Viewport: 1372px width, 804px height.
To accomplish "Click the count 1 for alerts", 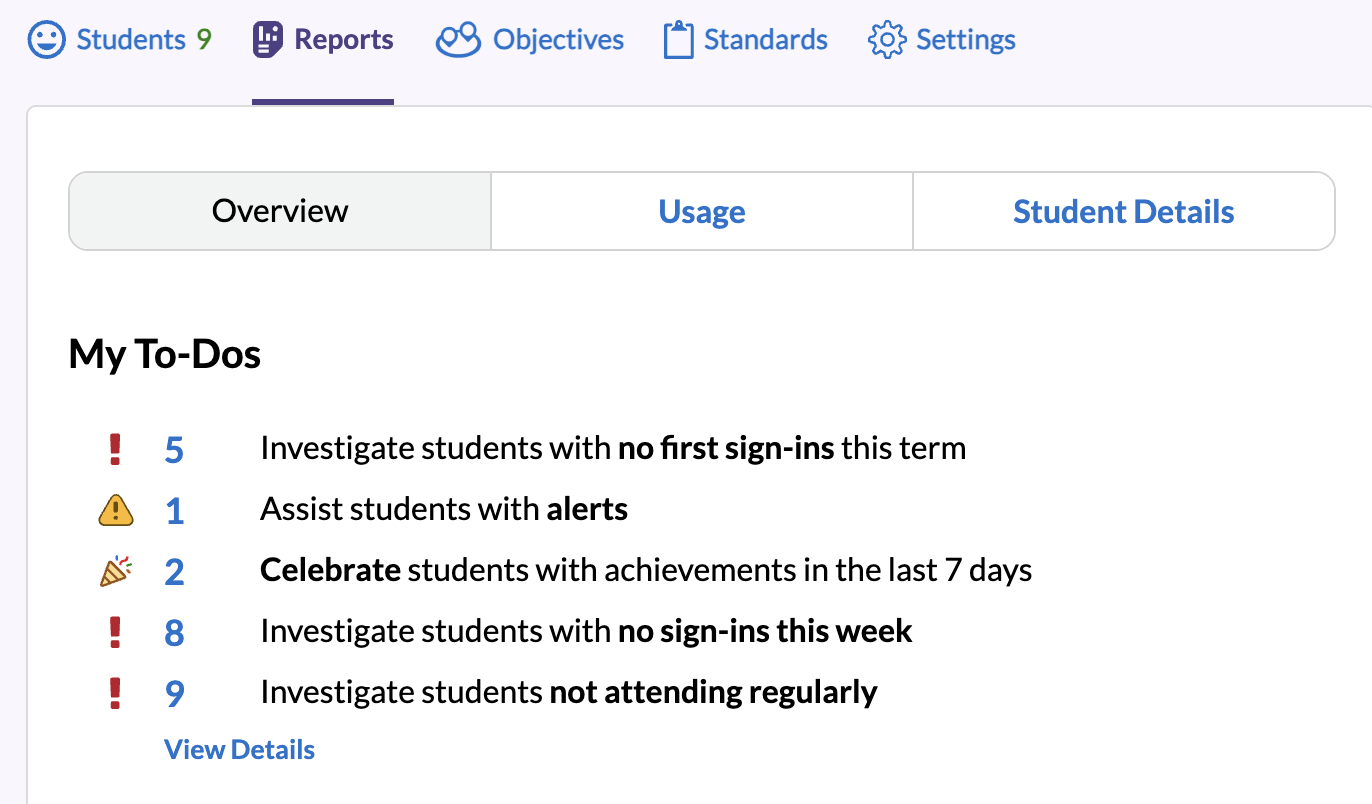I will (175, 511).
